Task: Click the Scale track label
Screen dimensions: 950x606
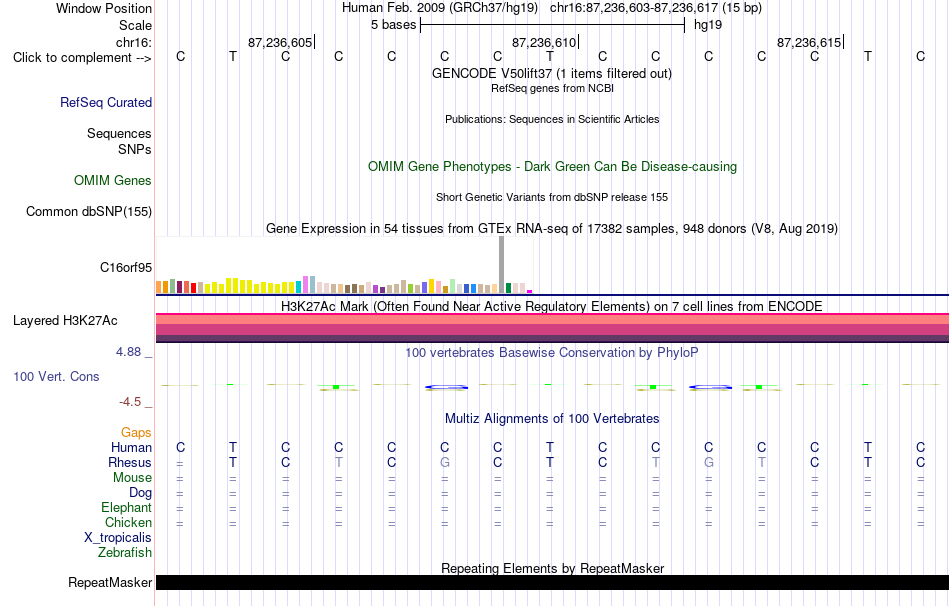Action: click(x=135, y=25)
